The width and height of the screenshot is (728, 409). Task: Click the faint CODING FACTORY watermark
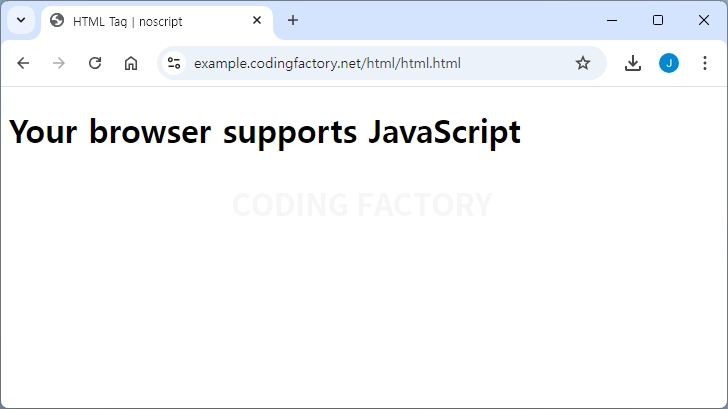362,205
